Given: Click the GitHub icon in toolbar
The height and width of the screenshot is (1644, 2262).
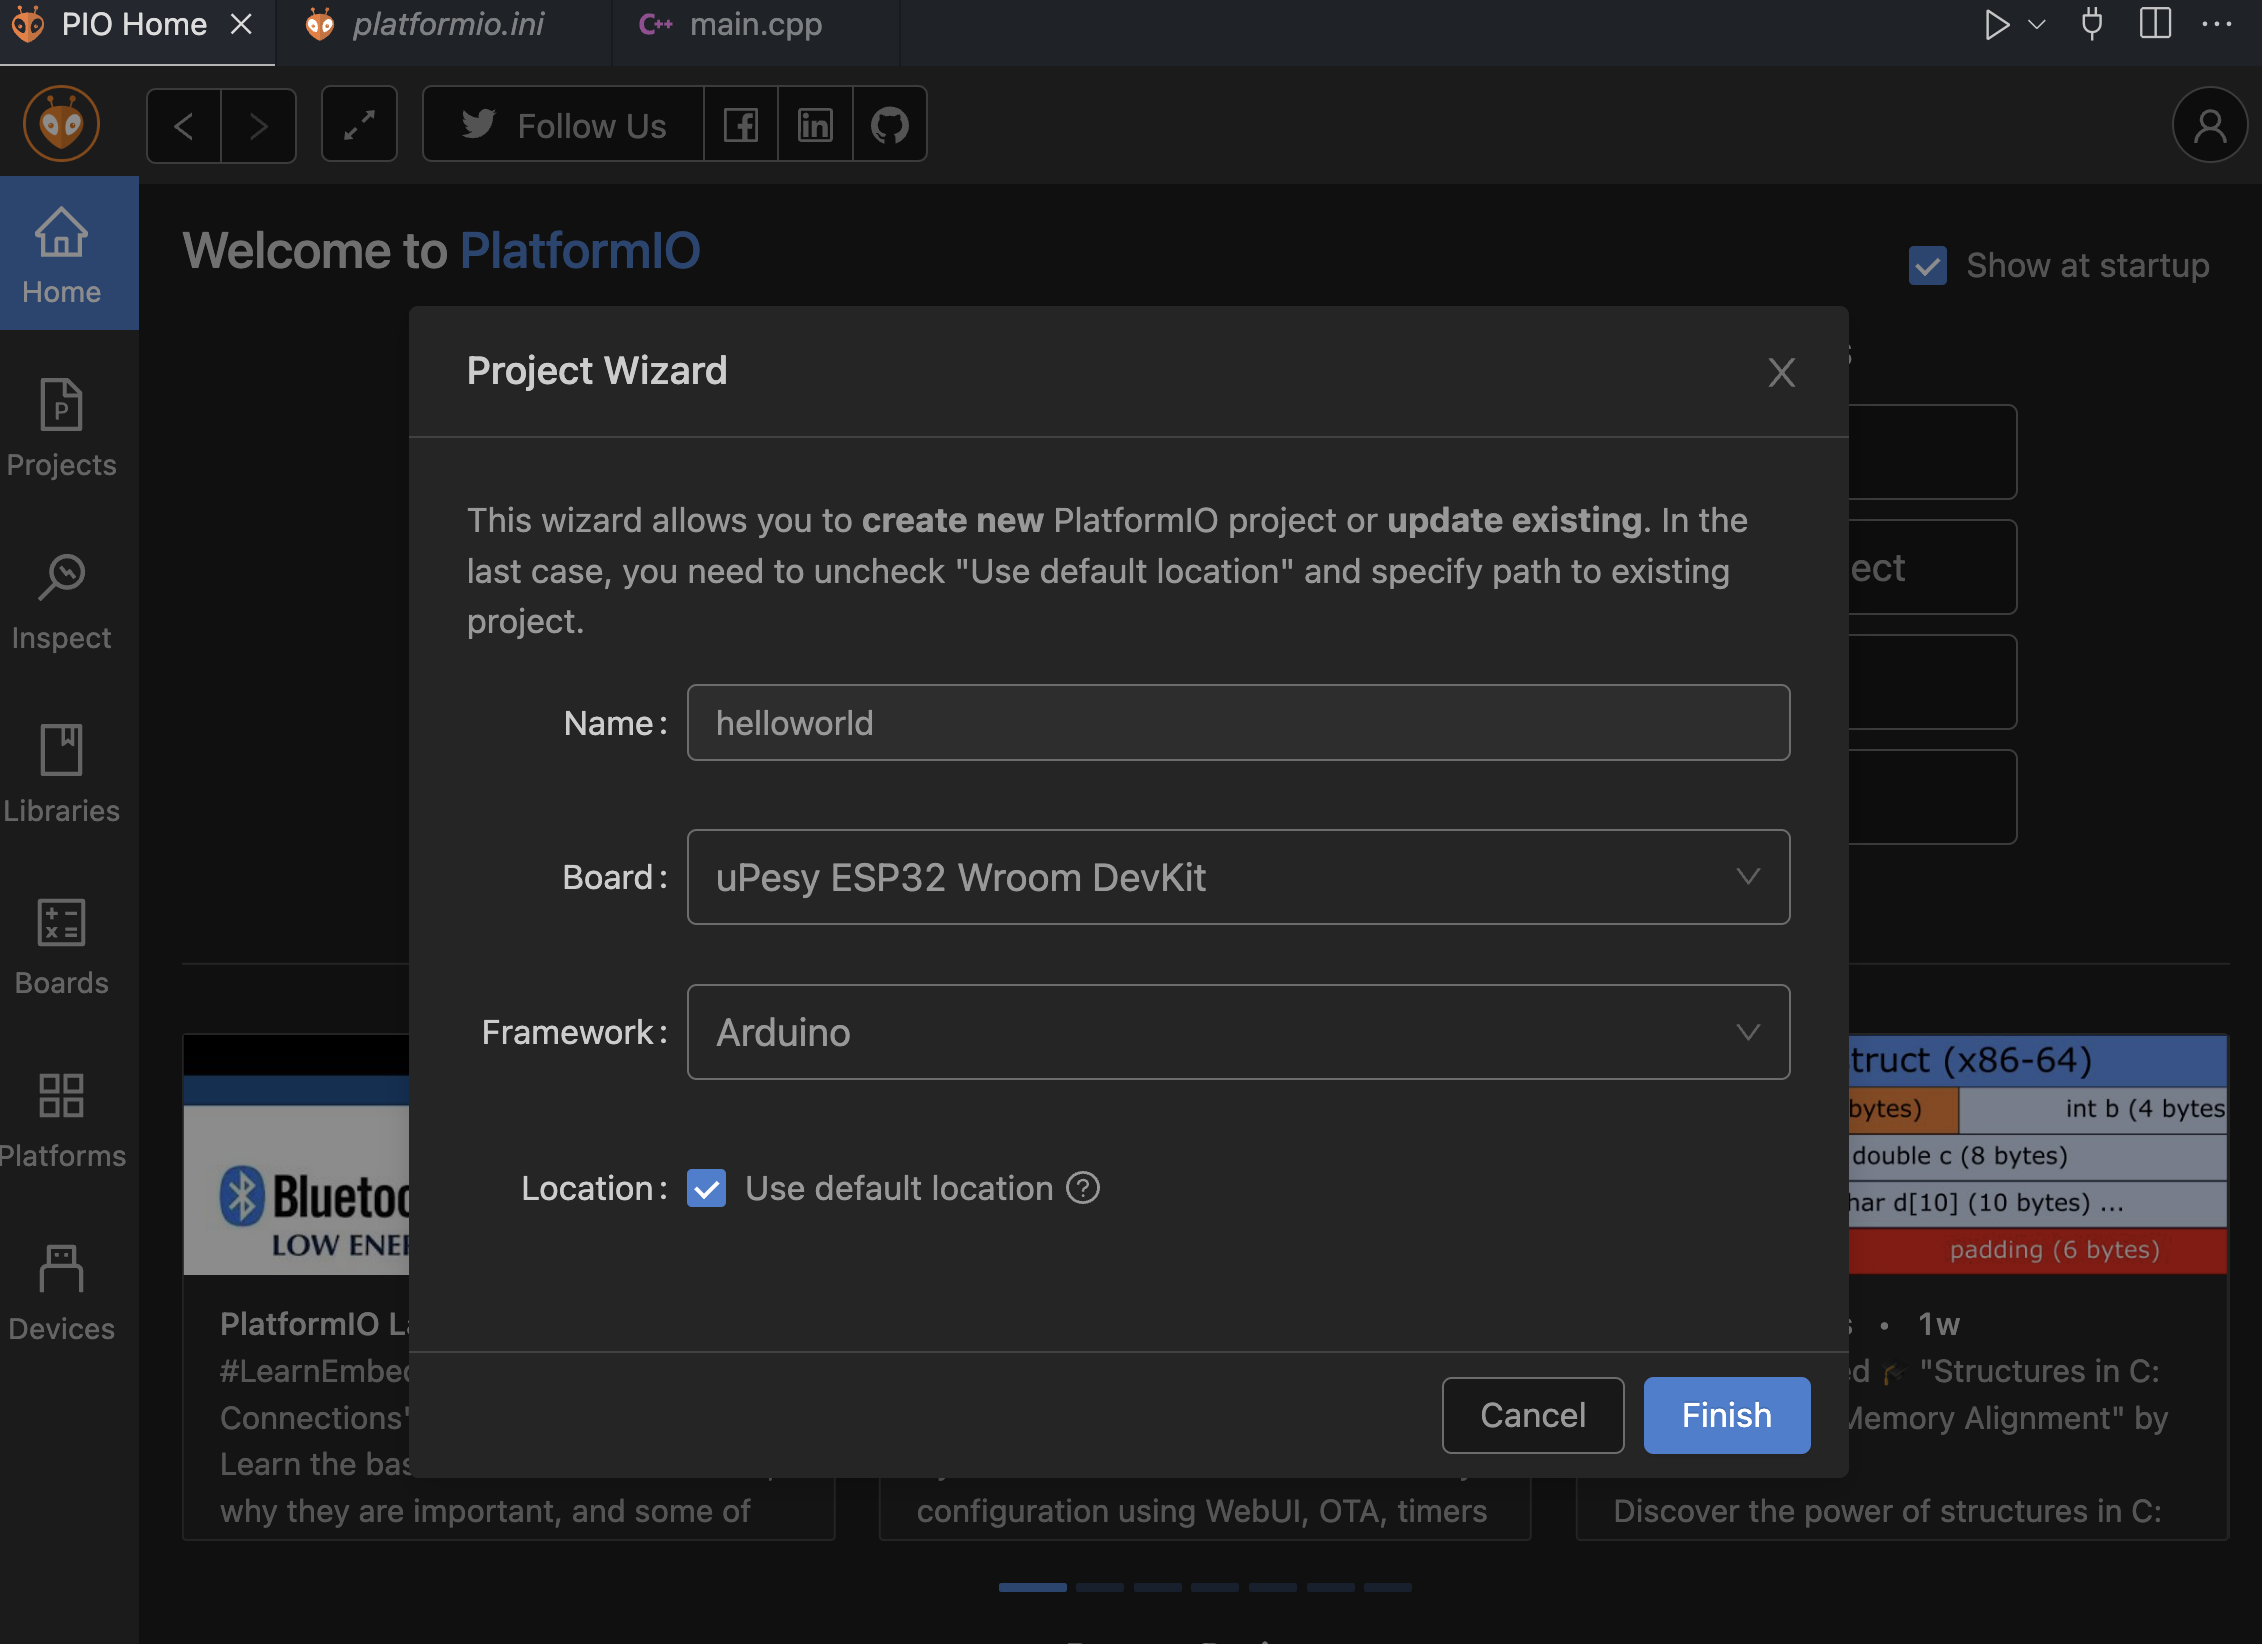Looking at the screenshot, I should point(889,125).
